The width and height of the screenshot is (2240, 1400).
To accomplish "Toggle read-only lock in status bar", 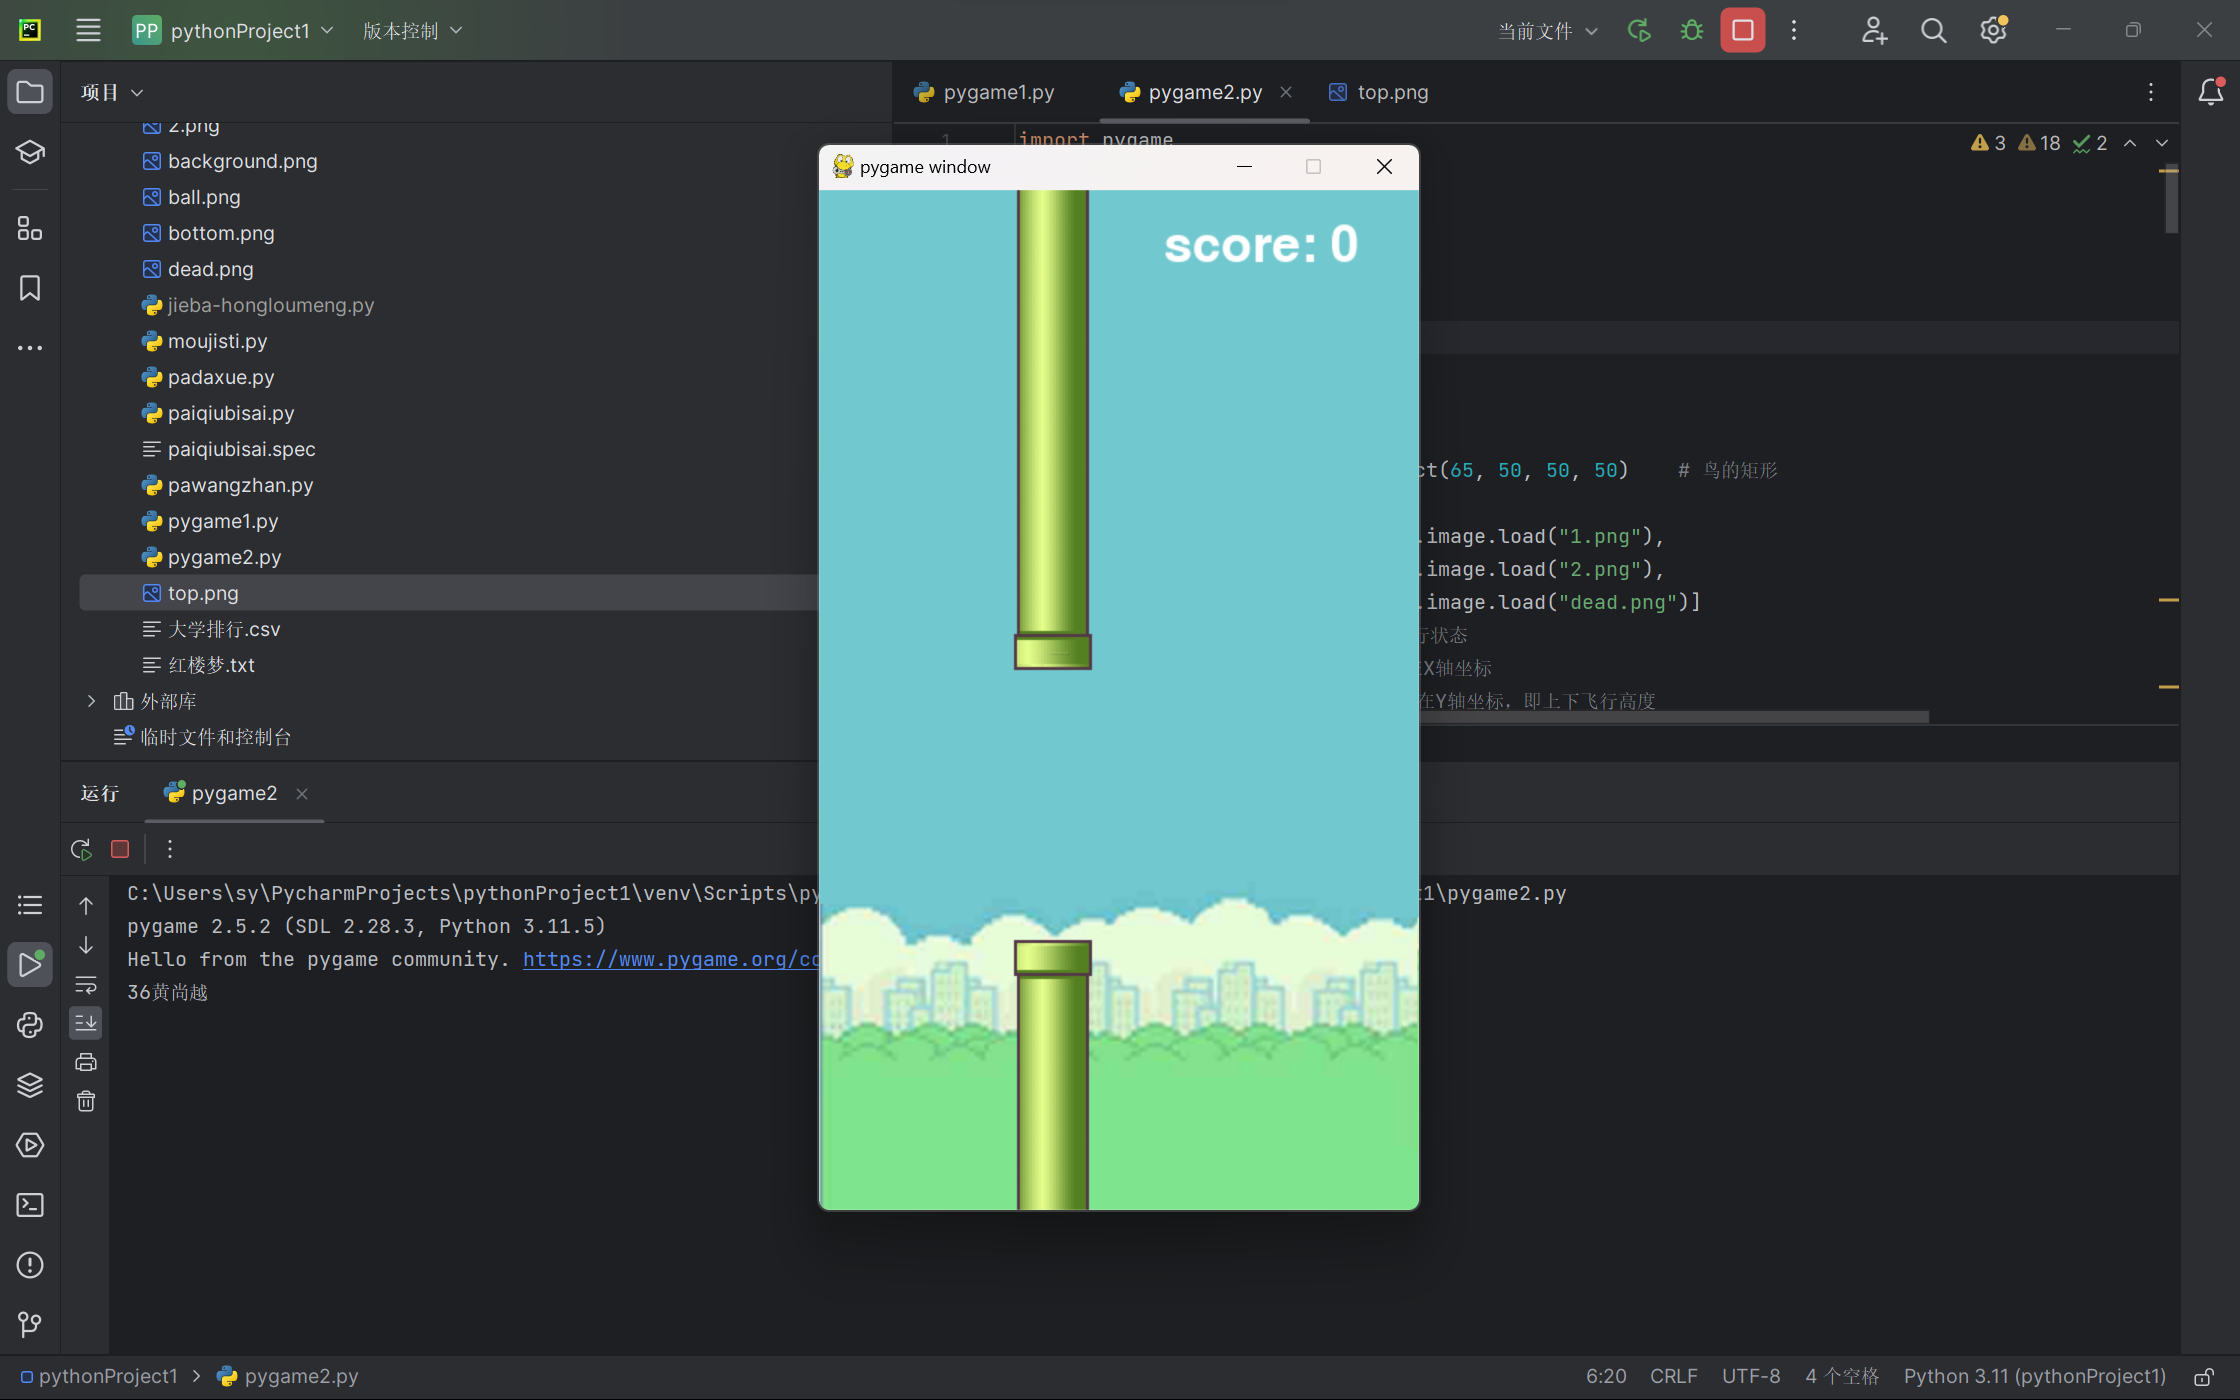I will point(2203,1377).
